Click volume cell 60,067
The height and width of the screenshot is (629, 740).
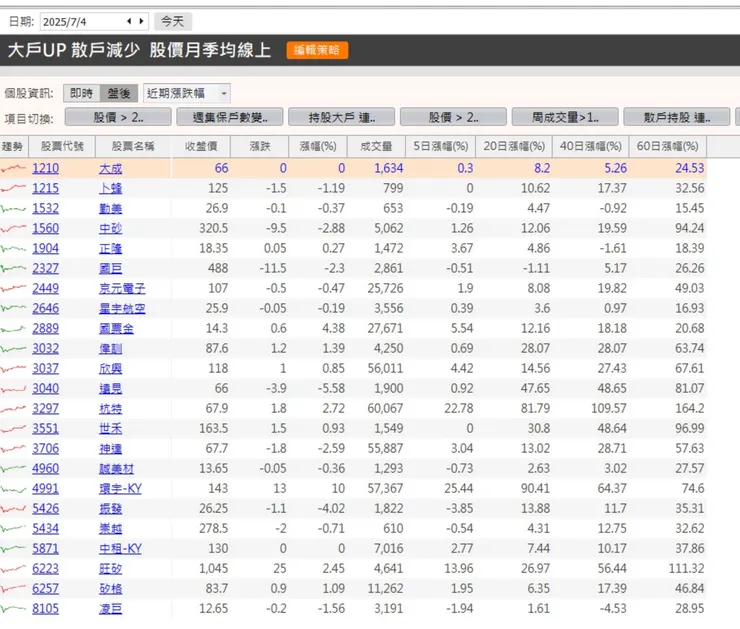pos(386,409)
